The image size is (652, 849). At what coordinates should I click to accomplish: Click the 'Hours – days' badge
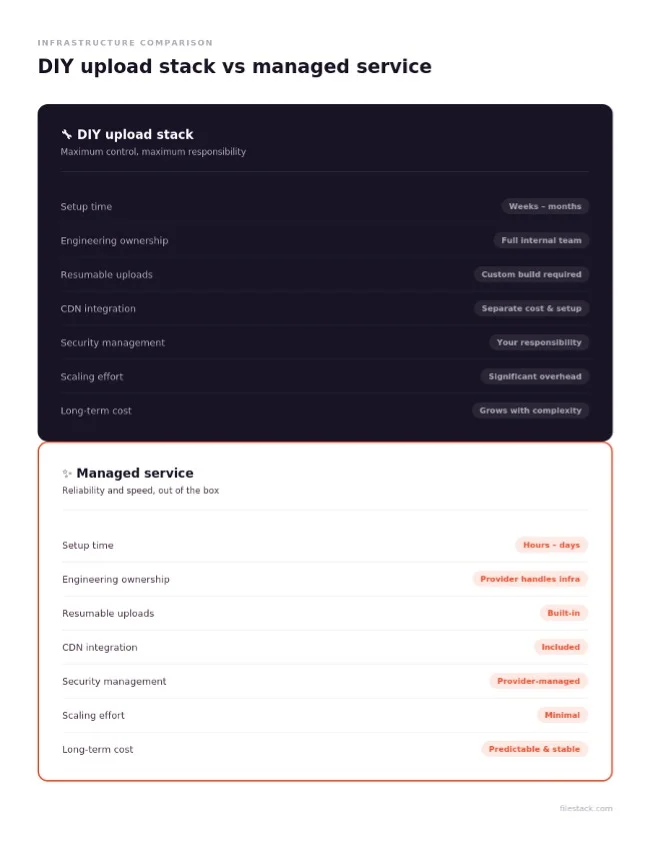[551, 545]
